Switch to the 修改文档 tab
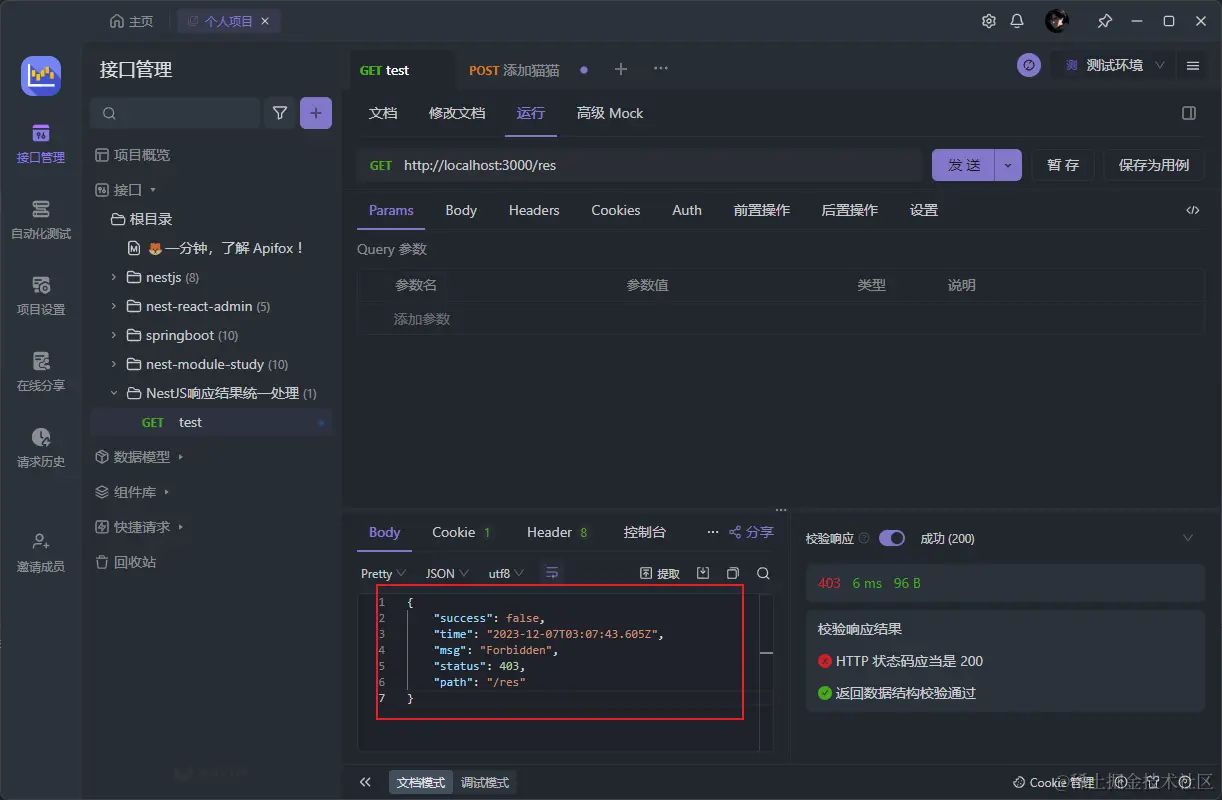Screen dimensions: 1222x800 457,113
